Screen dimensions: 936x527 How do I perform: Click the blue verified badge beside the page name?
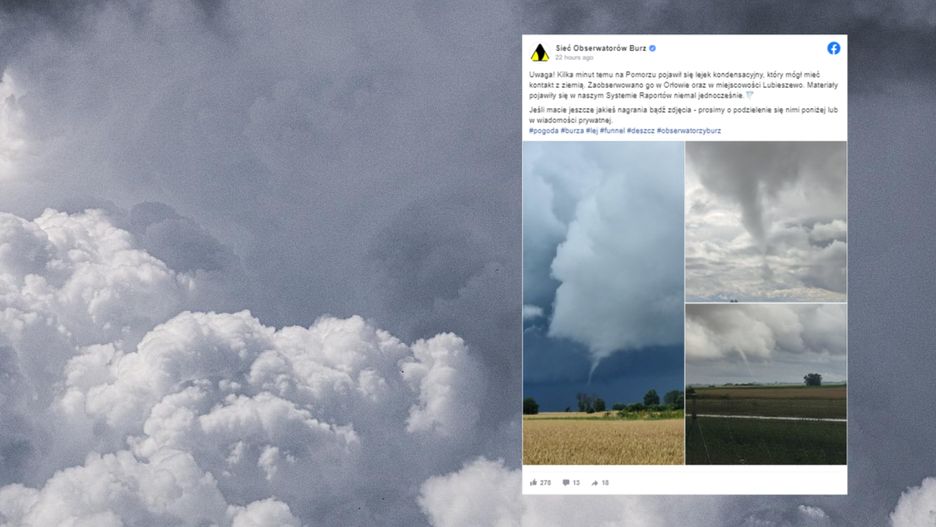[x=652, y=48]
